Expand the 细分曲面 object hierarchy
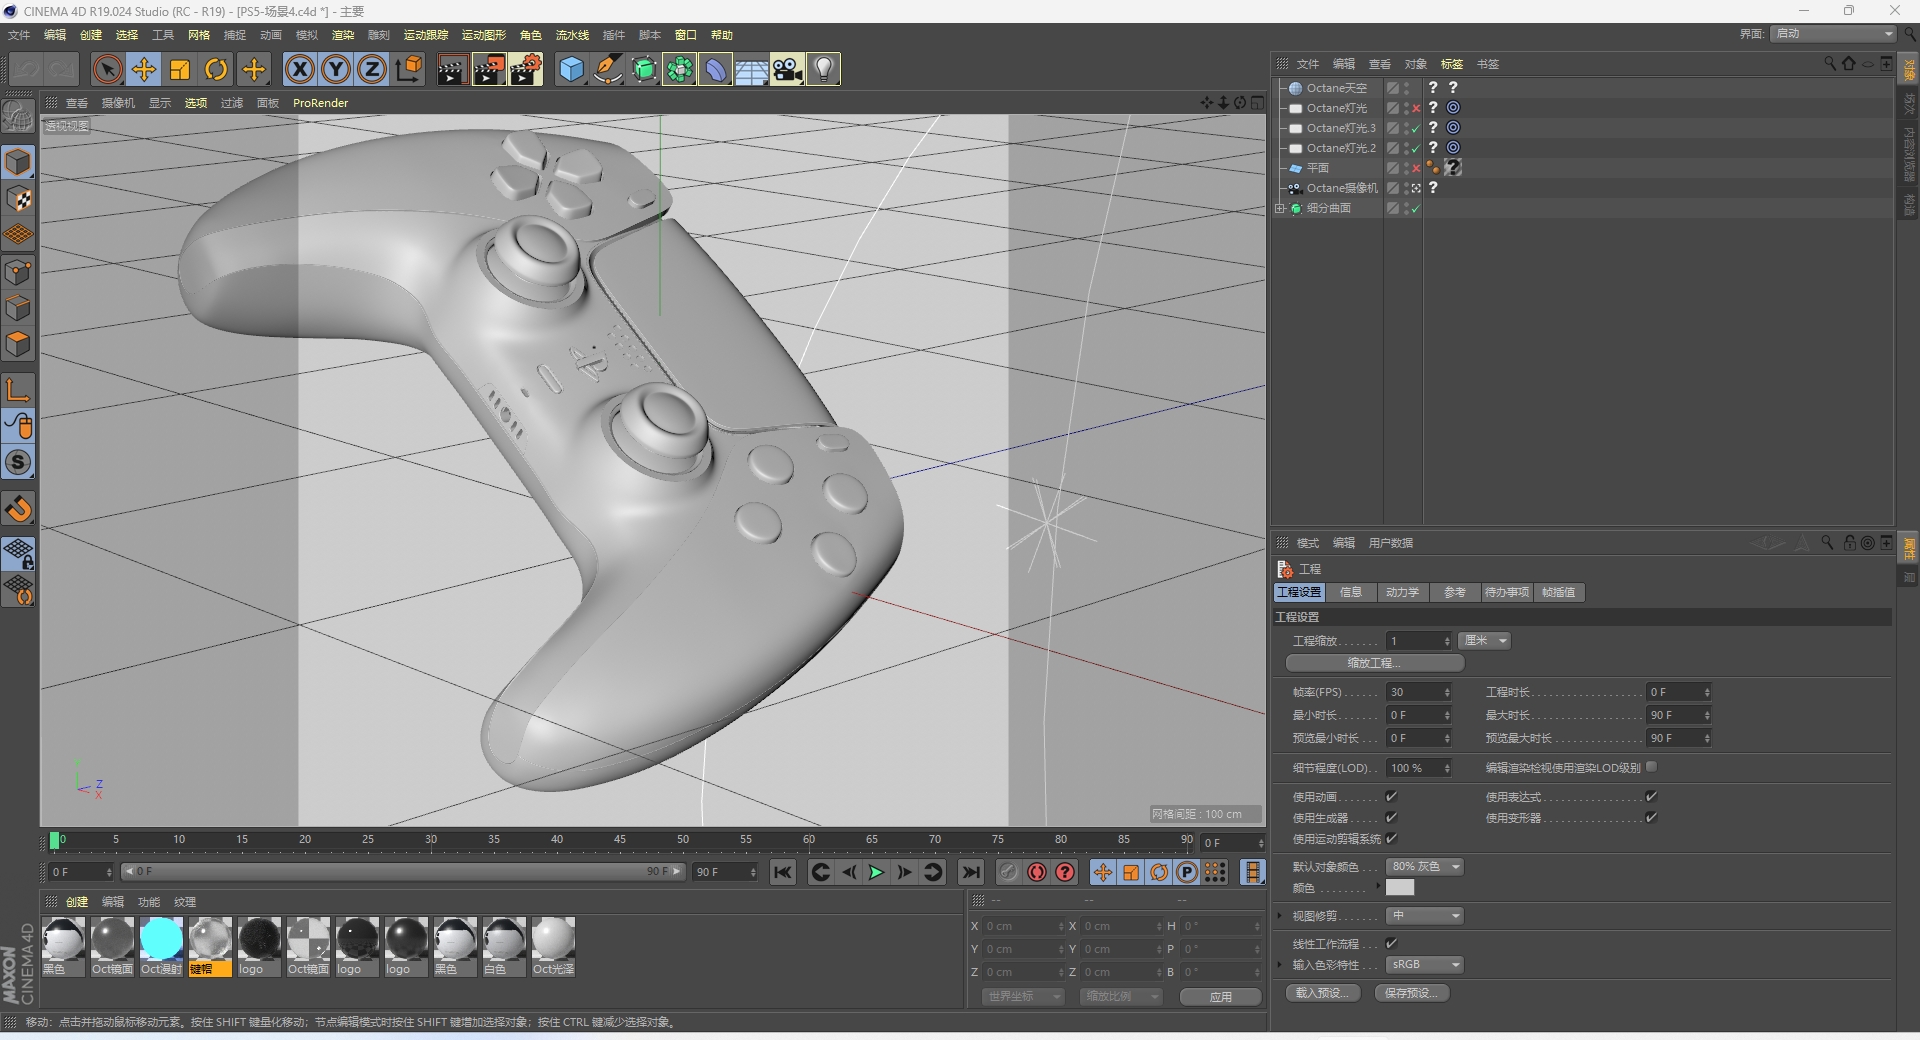Viewport: 1920px width, 1040px height. [x=1280, y=209]
